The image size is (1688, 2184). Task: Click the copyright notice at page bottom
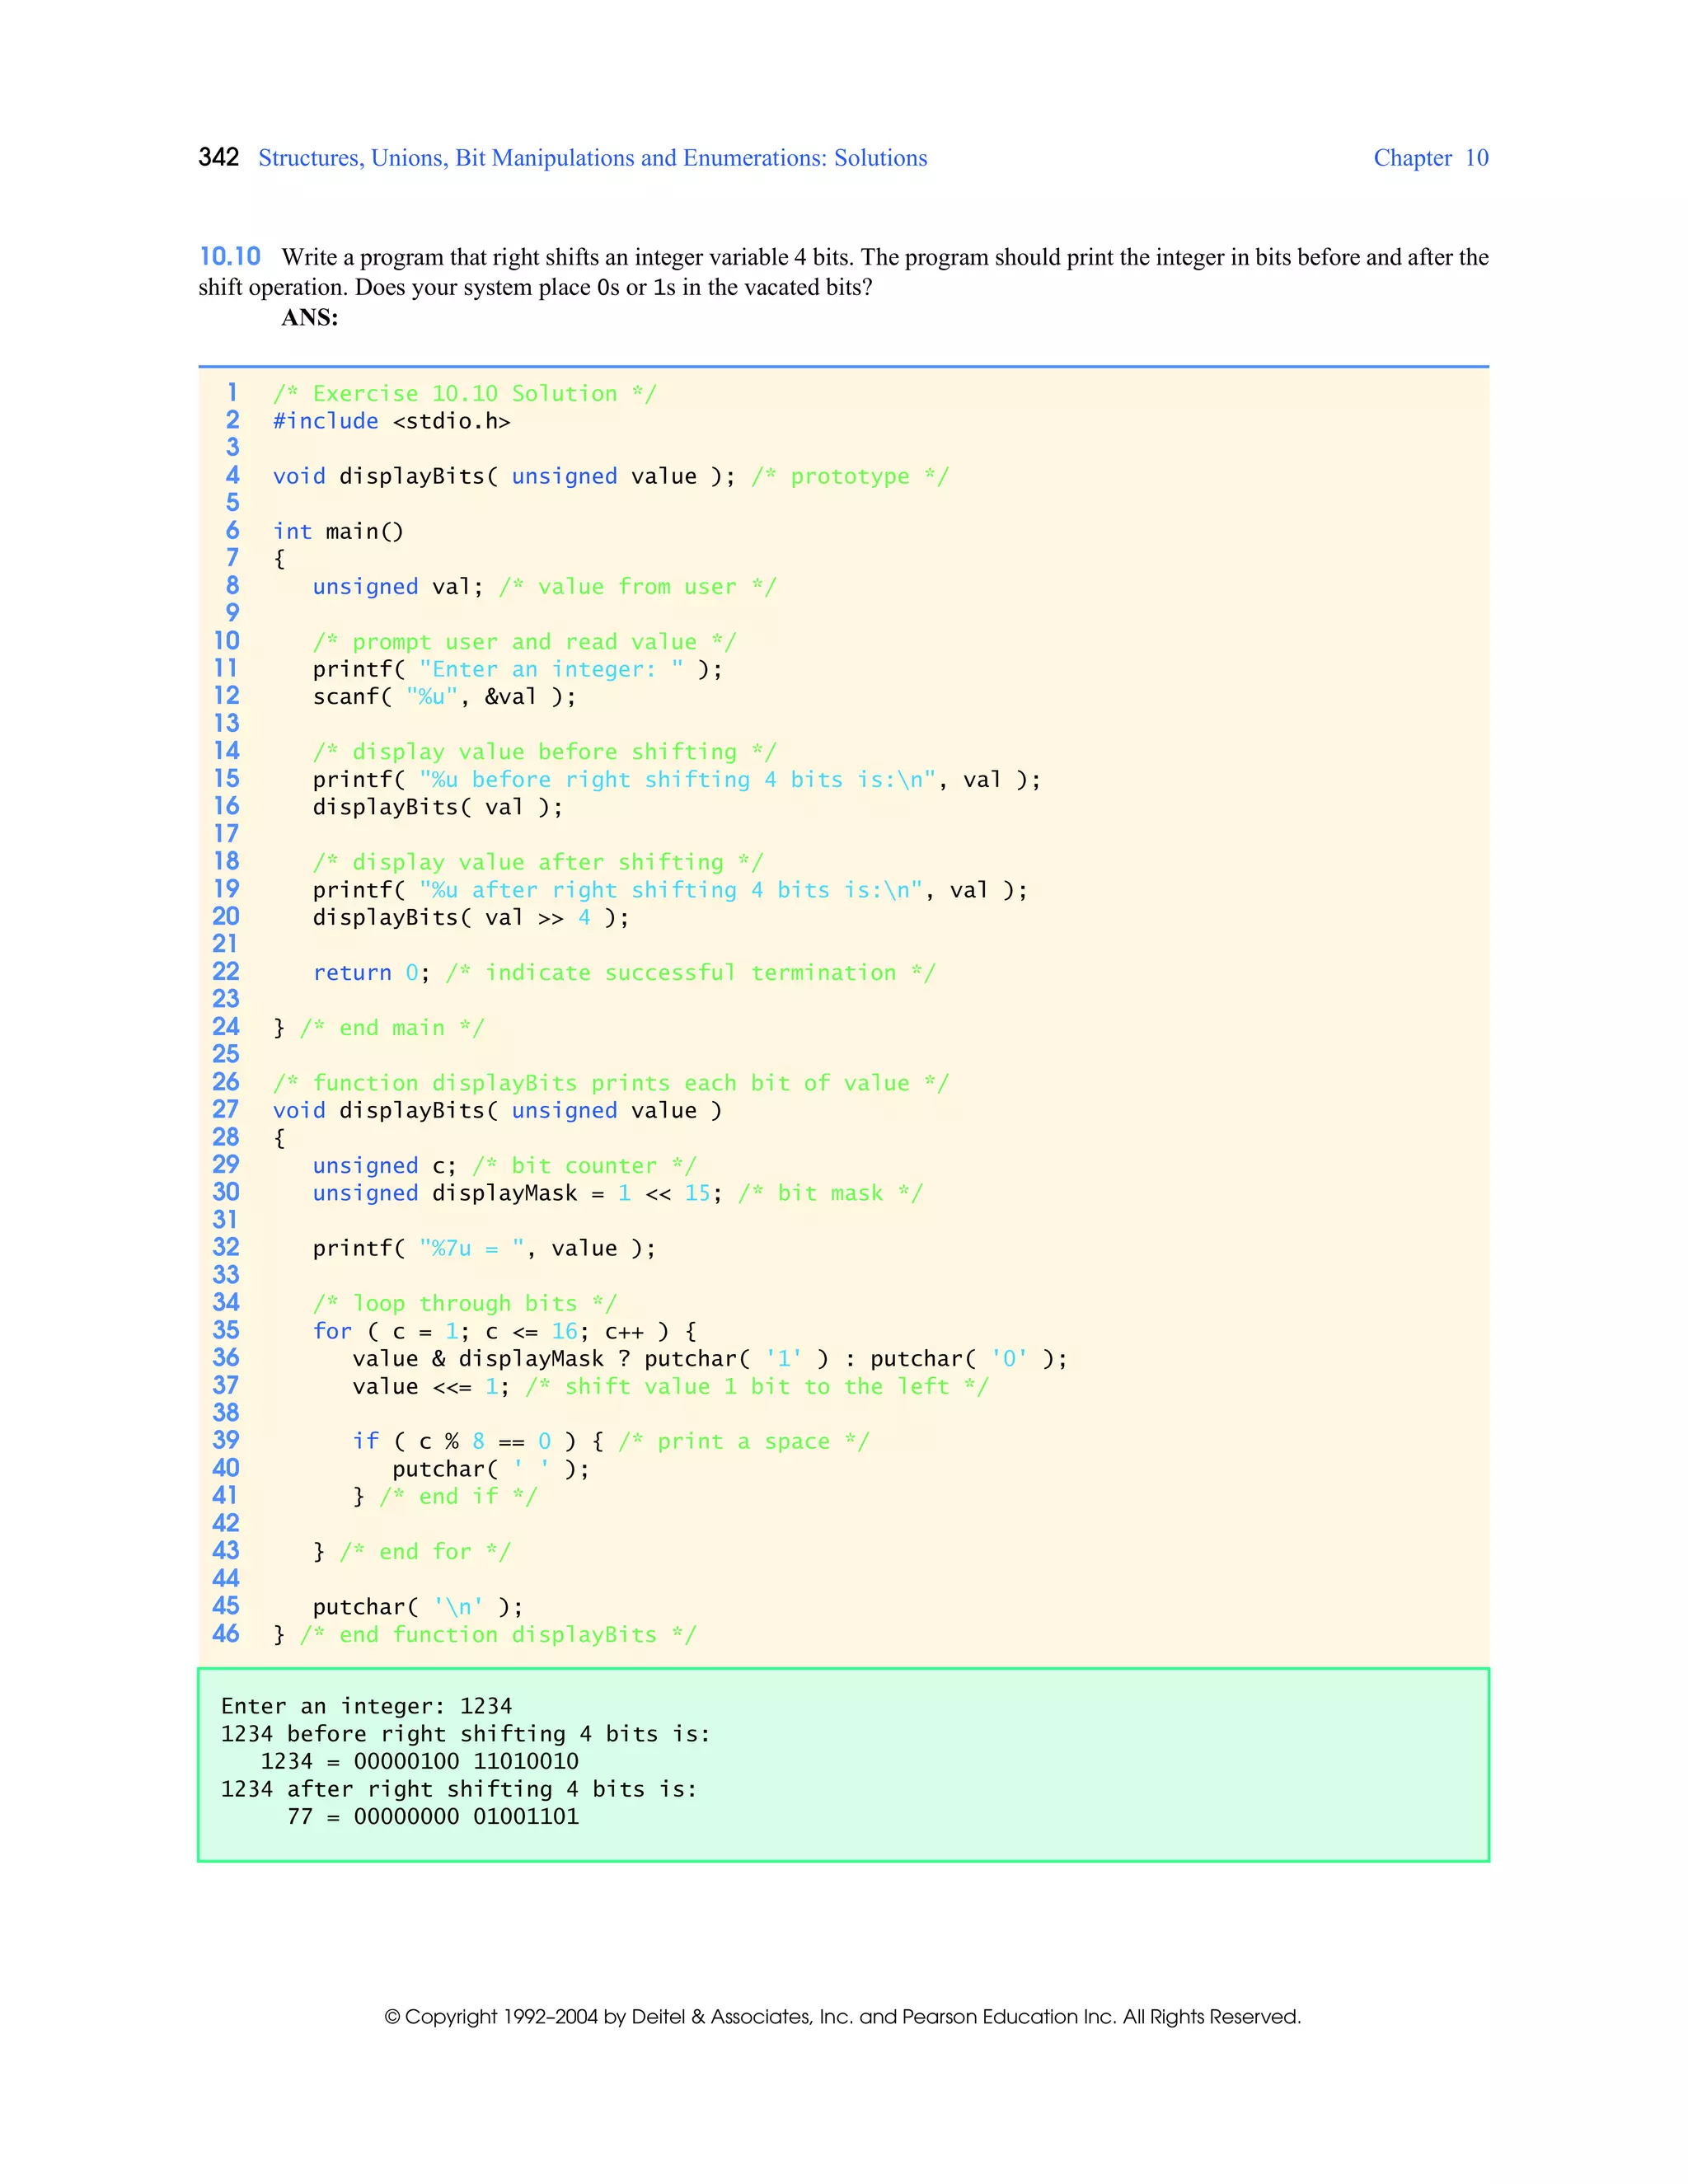point(843,2017)
